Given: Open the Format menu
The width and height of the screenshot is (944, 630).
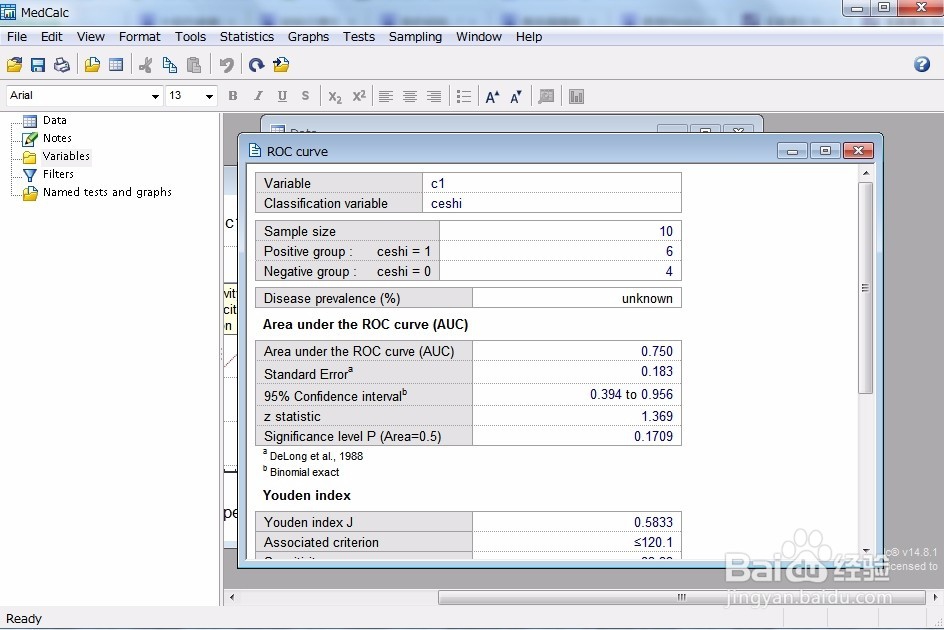Looking at the screenshot, I should point(140,37).
